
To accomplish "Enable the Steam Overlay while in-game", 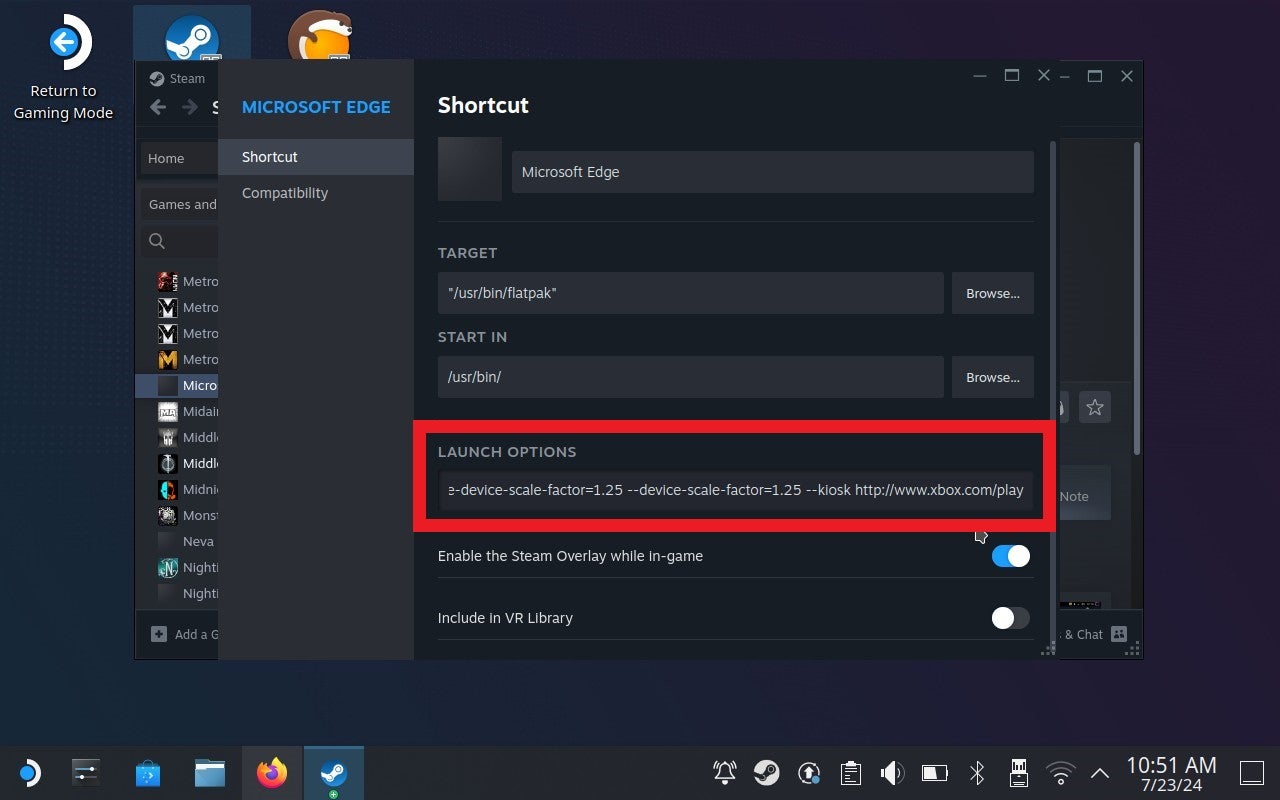I will pos(1010,555).
